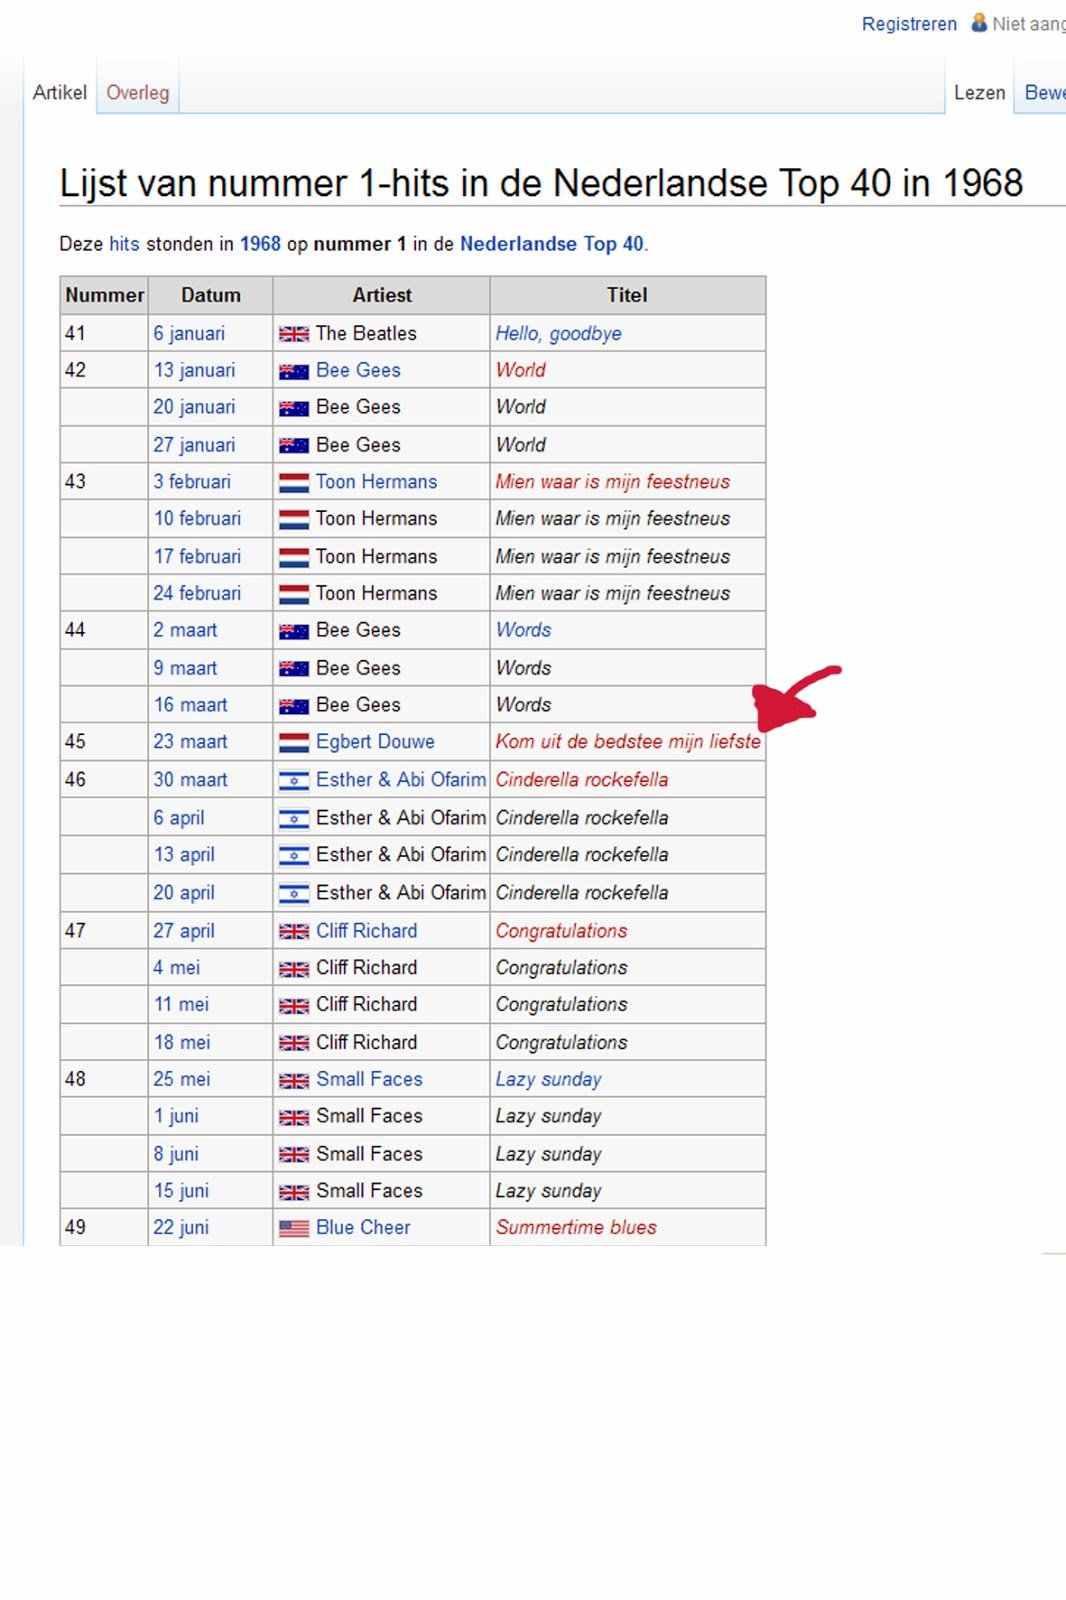Click the Dutch flag beside Egbert Douwe

pyautogui.click(x=294, y=742)
